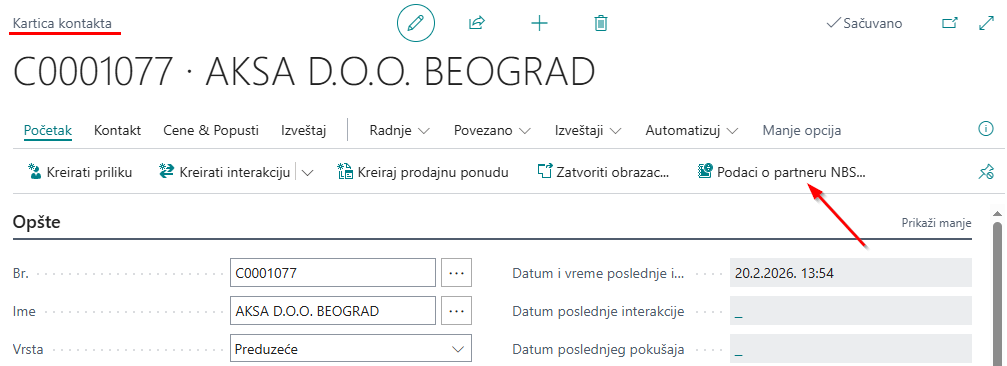Click Manje opcija

(x=801, y=130)
